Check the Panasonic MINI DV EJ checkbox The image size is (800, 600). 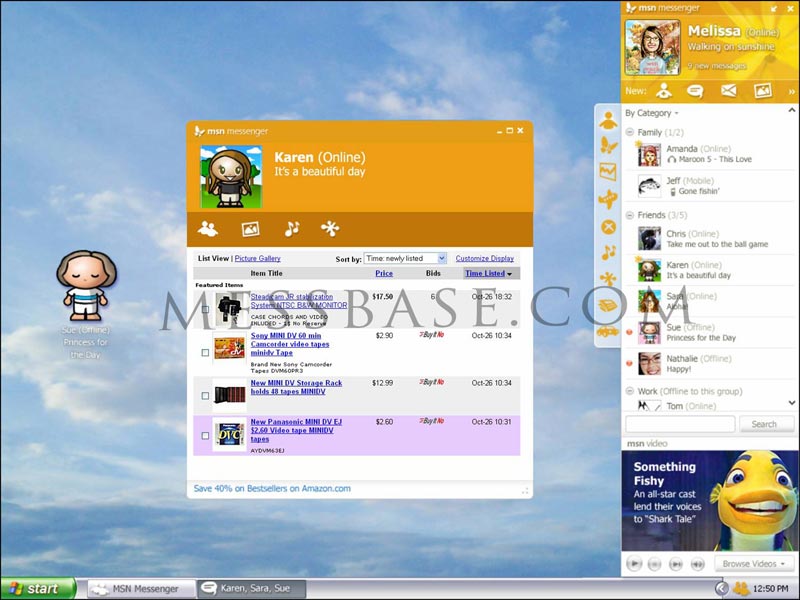(x=205, y=436)
